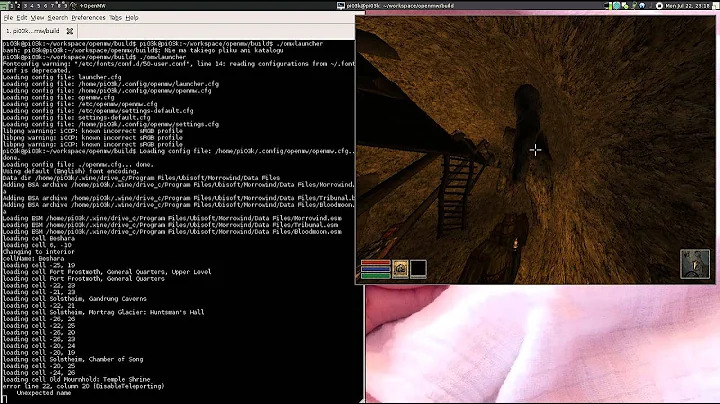Click the green fatigue bar in OpenMW HUD
Screen dimensions: 720x404
click(x=376, y=276)
